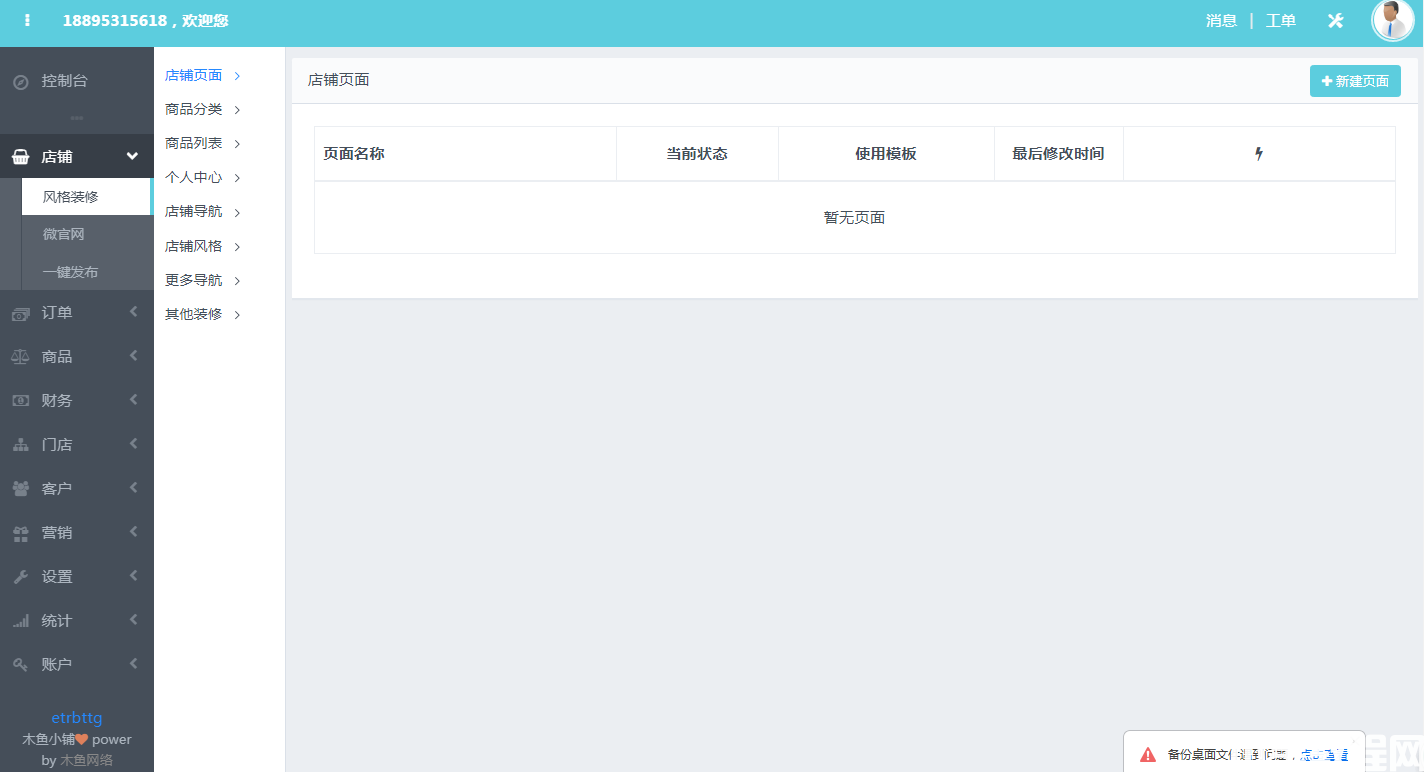Click the 设置 wrench icon

[20, 577]
